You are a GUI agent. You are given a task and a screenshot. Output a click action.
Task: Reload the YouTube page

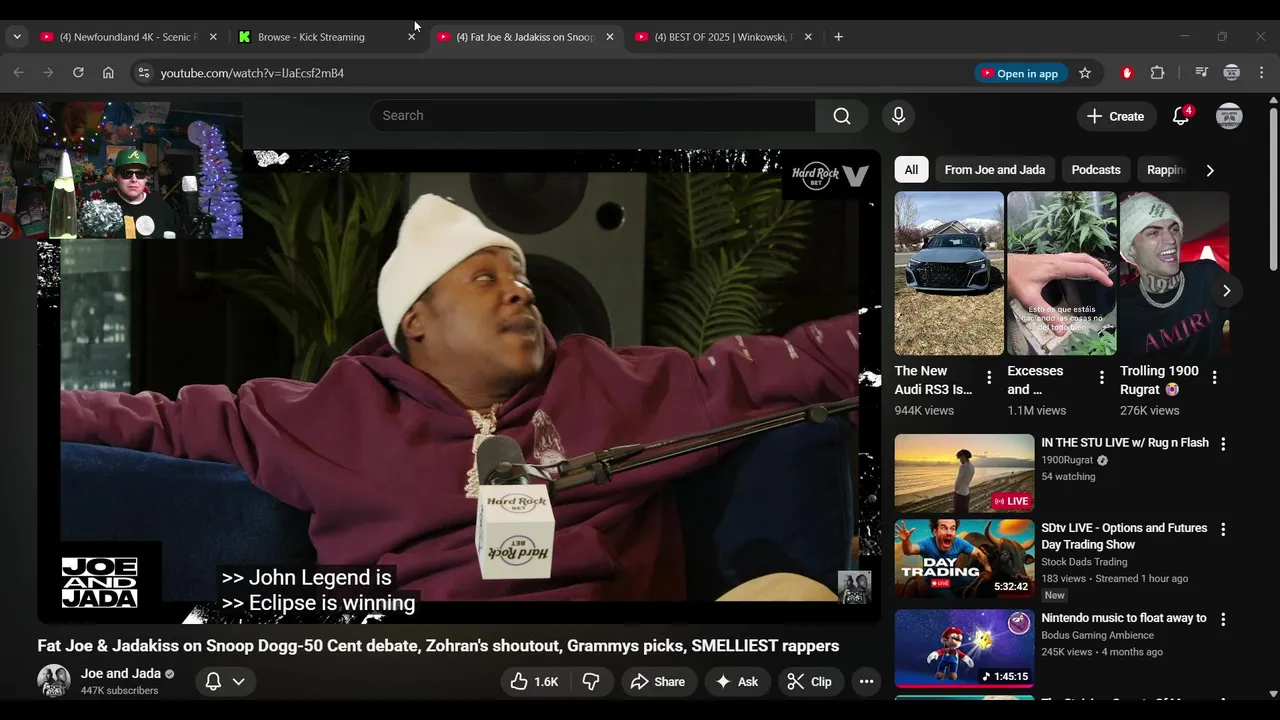tap(78, 73)
